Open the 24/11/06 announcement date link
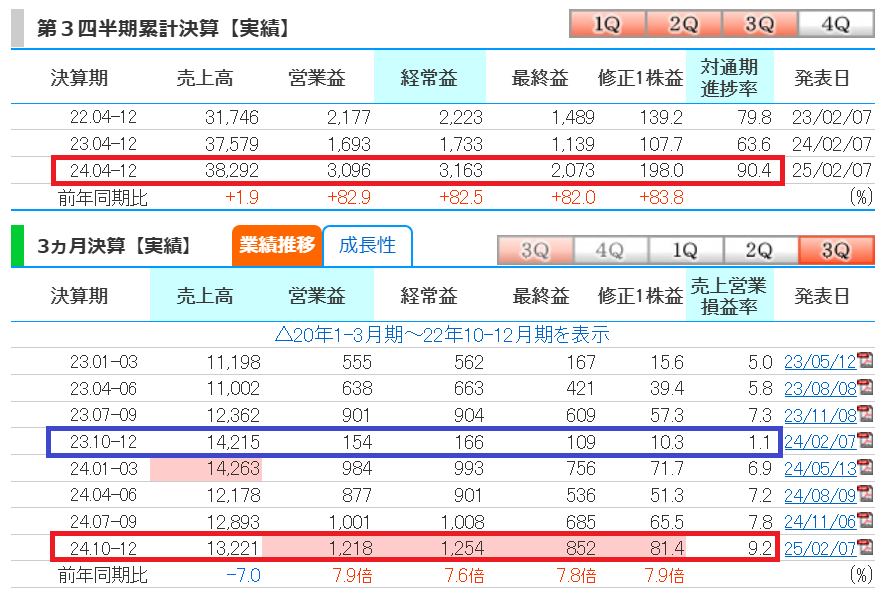The height and width of the screenshot is (589, 885). click(820, 522)
